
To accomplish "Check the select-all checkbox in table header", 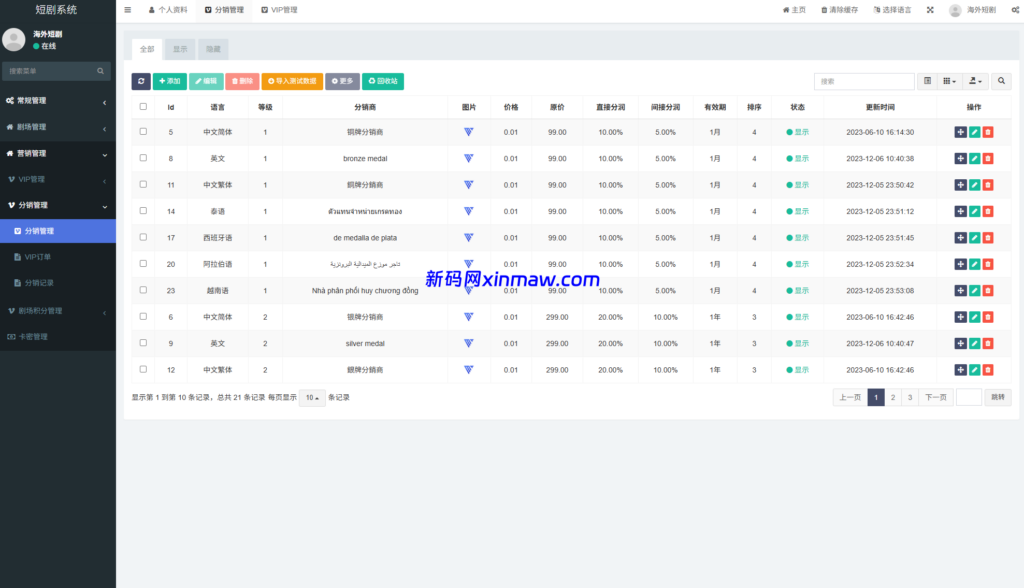I will 143,106.
